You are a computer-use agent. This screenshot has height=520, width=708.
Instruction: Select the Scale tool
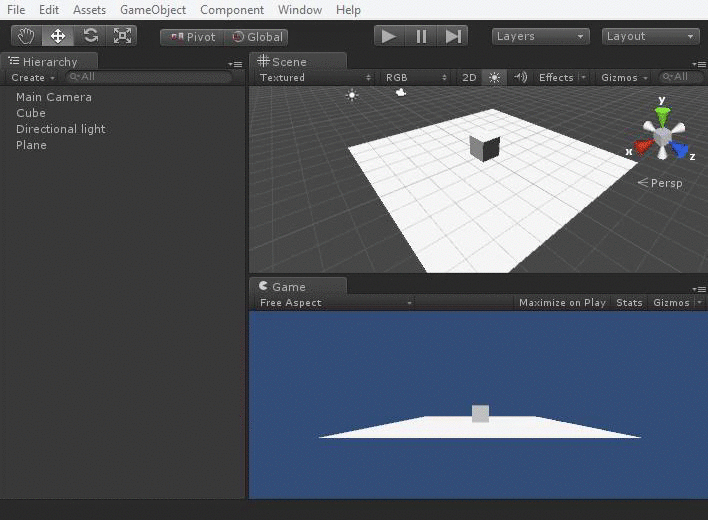[x=122, y=36]
